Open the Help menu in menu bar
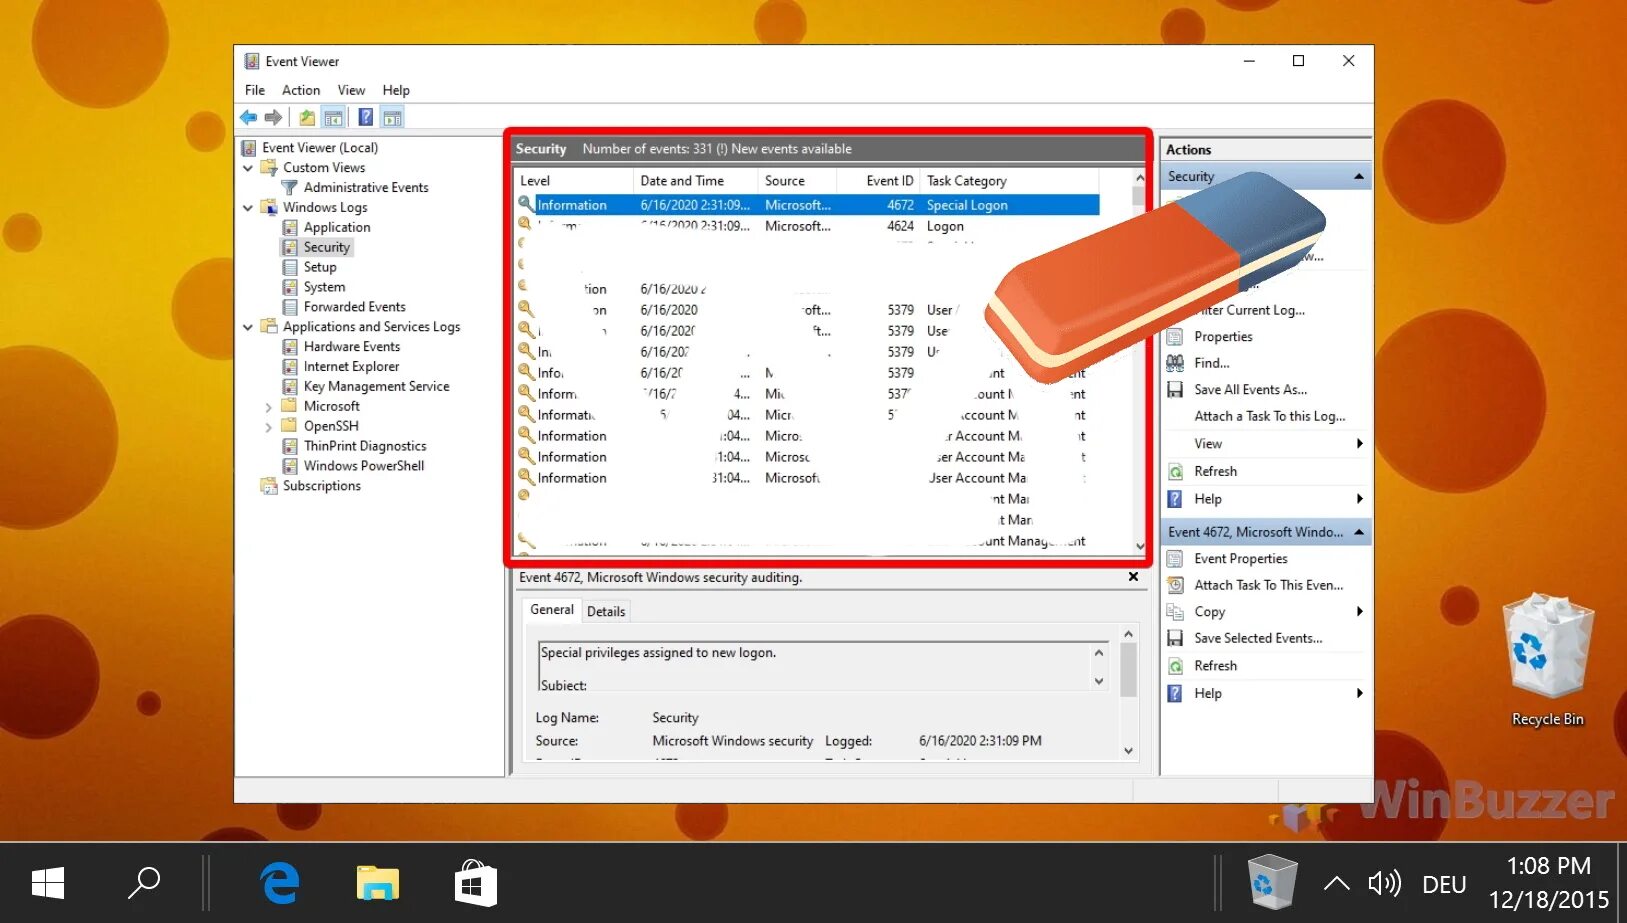 (396, 90)
